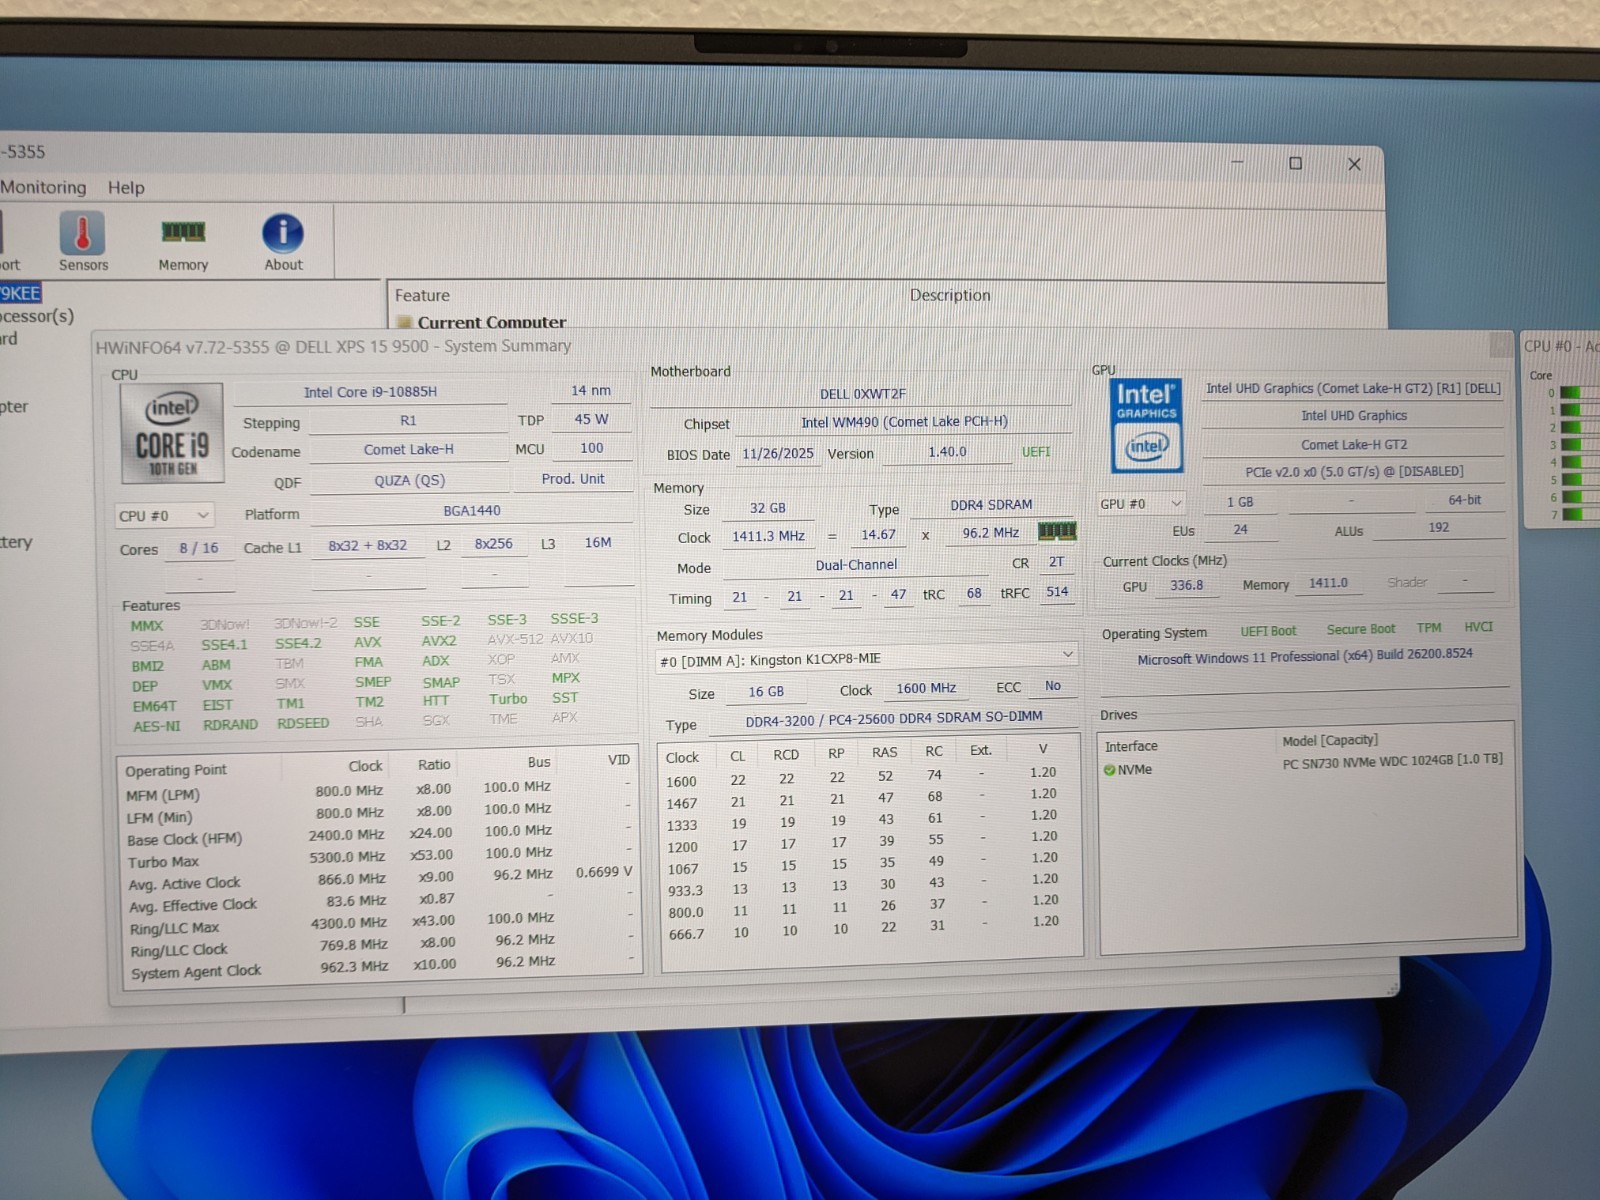Click the 1411.3 MHz memory clock
Viewport: 1600px width, 1200px height.
(x=768, y=537)
